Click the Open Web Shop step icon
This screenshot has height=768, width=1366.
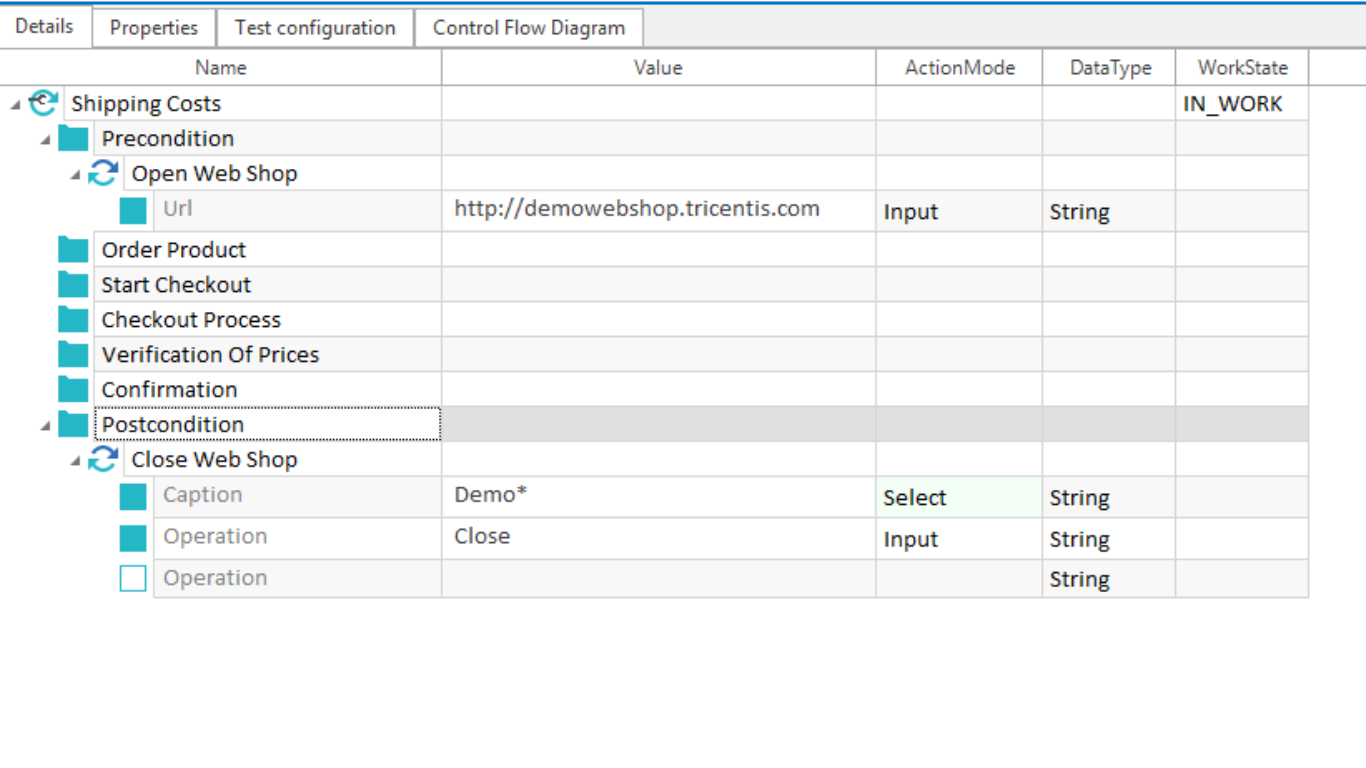(103, 174)
